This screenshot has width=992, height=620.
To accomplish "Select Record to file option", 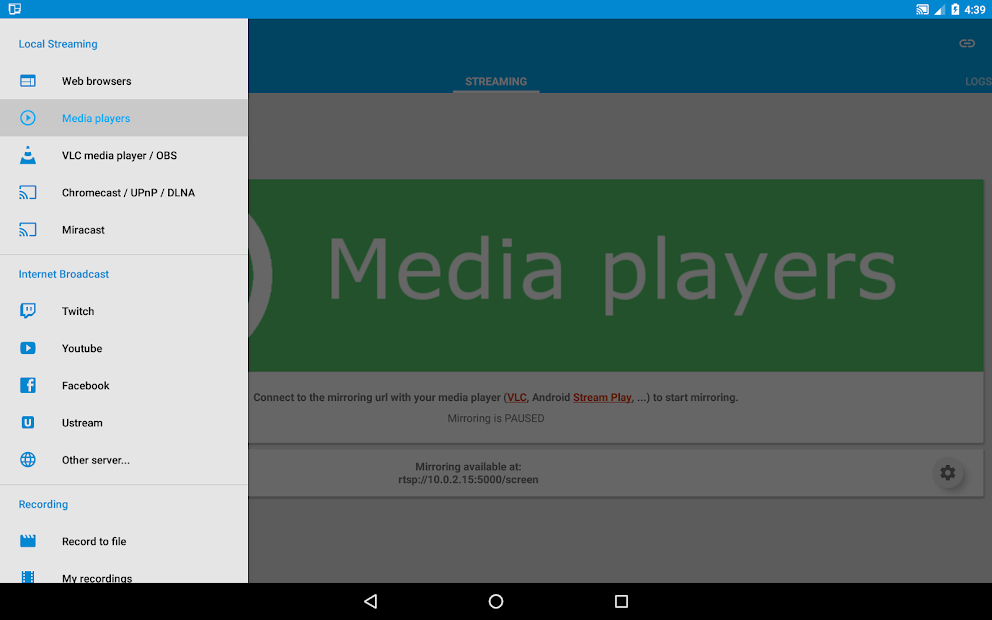I will (x=94, y=541).
